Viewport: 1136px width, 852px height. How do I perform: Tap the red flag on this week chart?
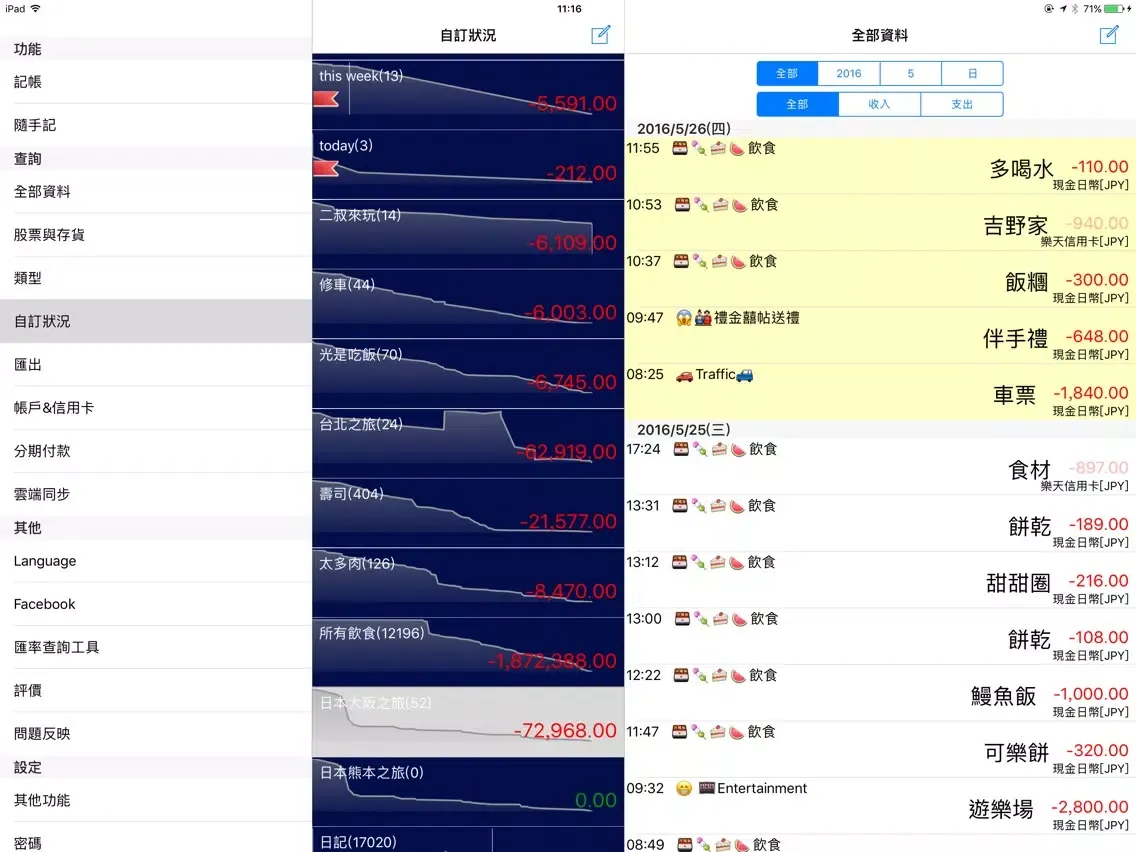(x=327, y=99)
